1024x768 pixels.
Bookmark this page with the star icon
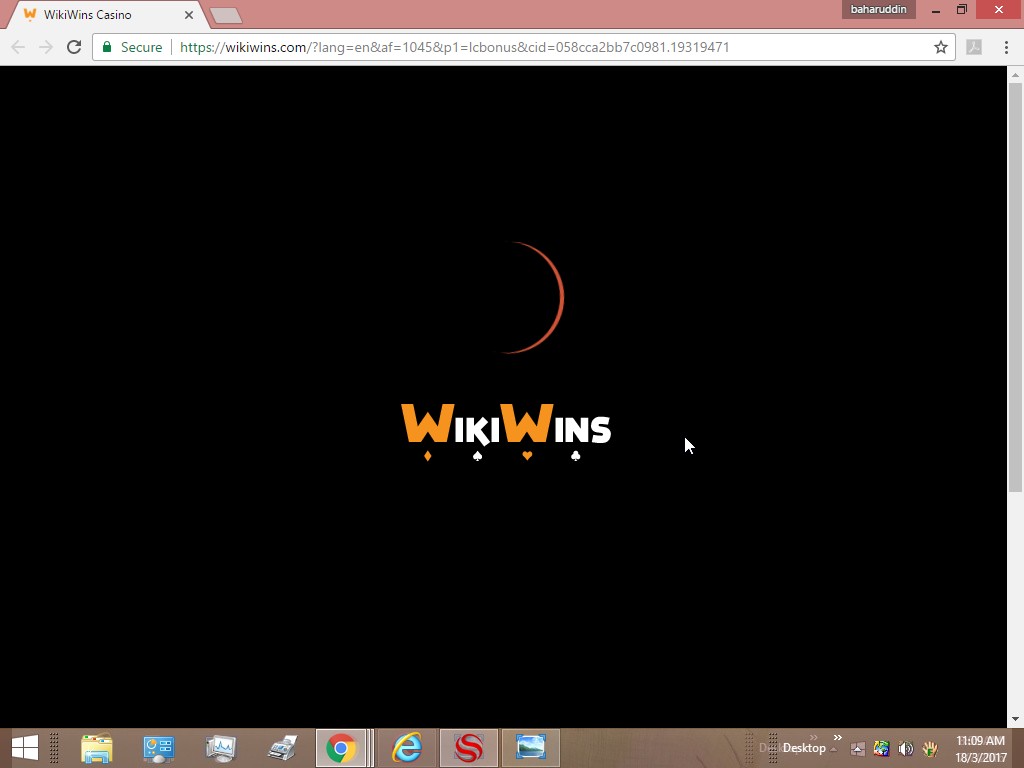pos(940,47)
